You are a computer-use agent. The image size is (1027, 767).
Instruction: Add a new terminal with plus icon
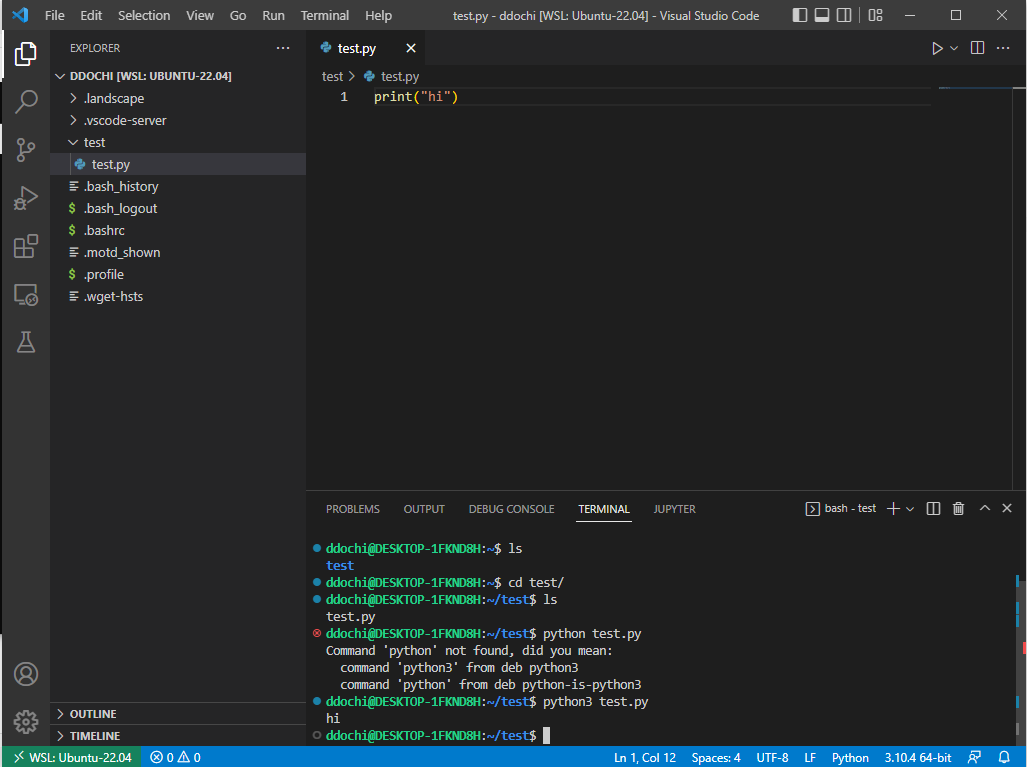pos(893,509)
